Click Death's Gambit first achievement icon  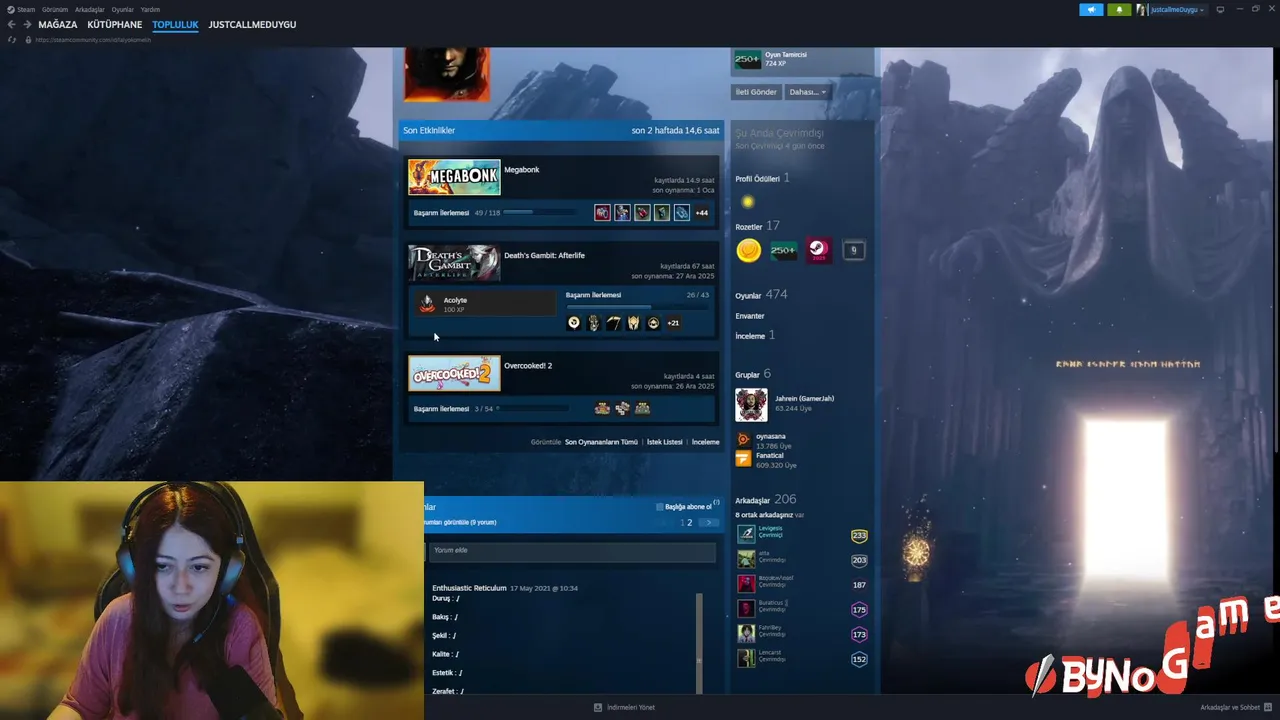(574, 323)
